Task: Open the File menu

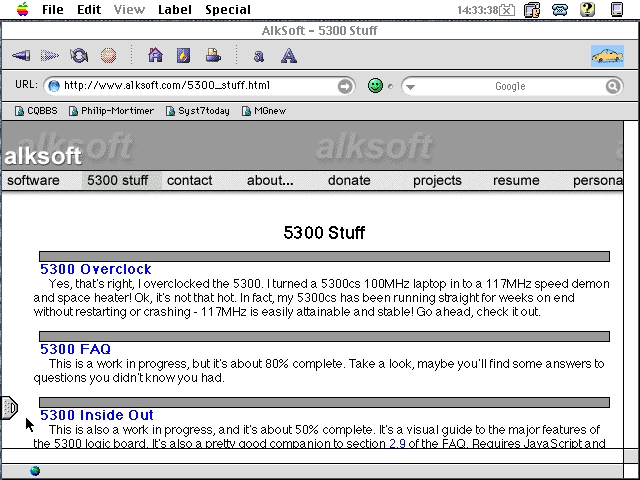Action: click(53, 9)
